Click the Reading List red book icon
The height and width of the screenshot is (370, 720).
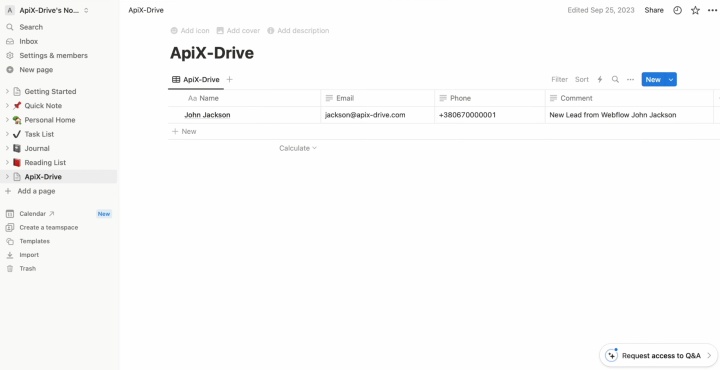[x=17, y=163]
